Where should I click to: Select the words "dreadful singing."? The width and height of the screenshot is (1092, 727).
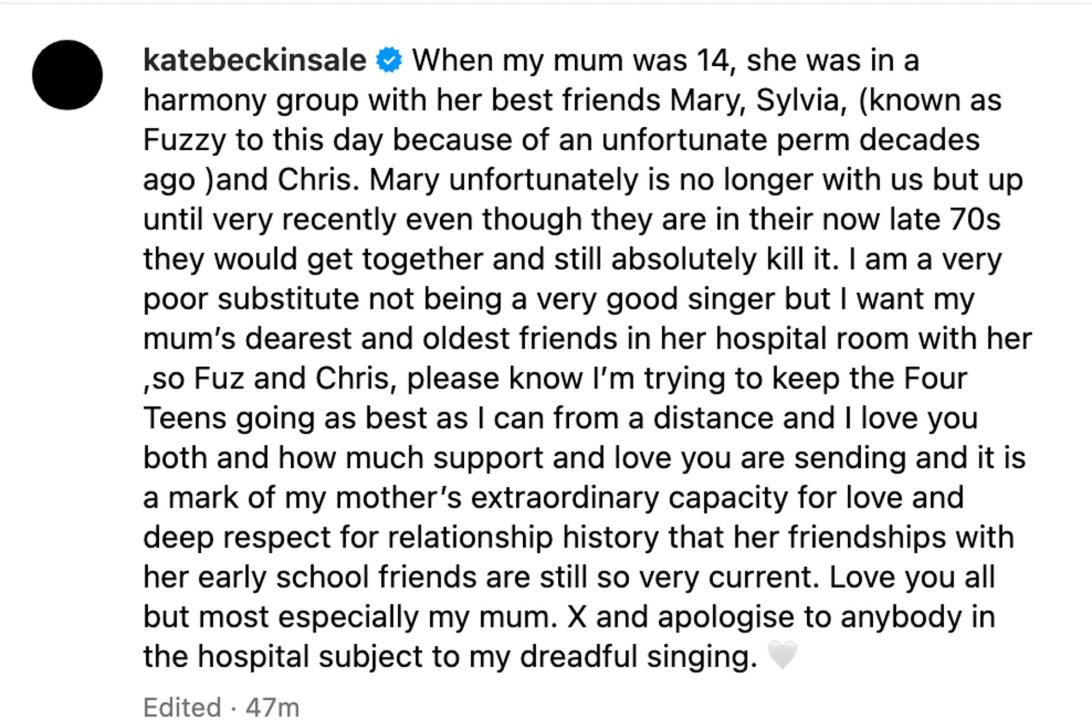coord(638,657)
